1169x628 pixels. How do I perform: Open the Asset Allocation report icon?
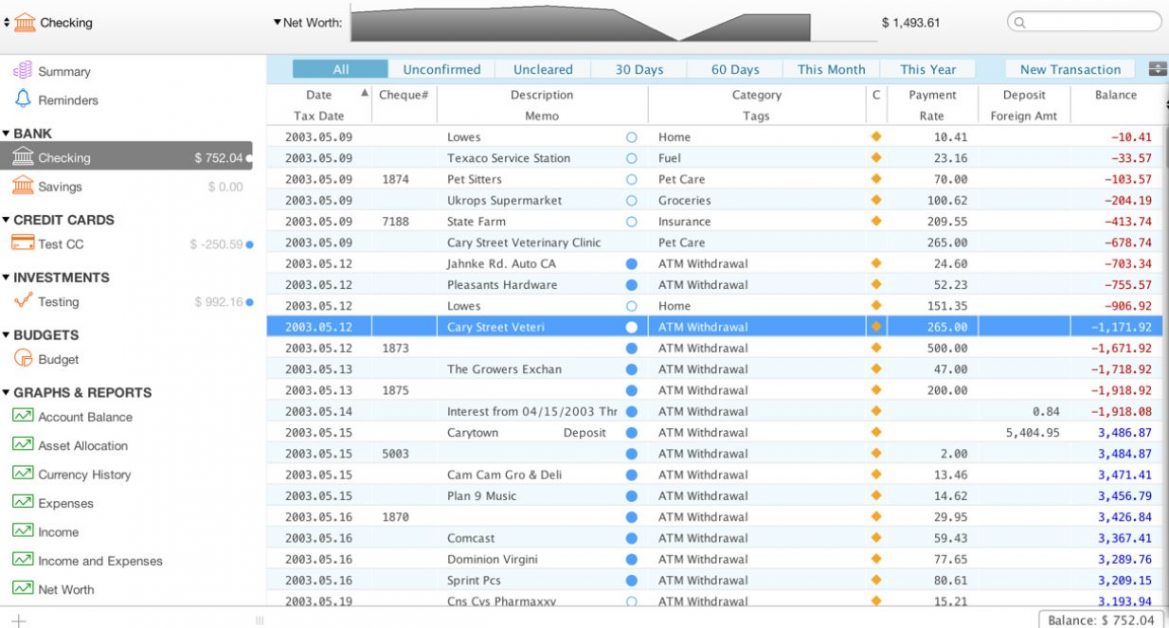[x=22, y=445]
